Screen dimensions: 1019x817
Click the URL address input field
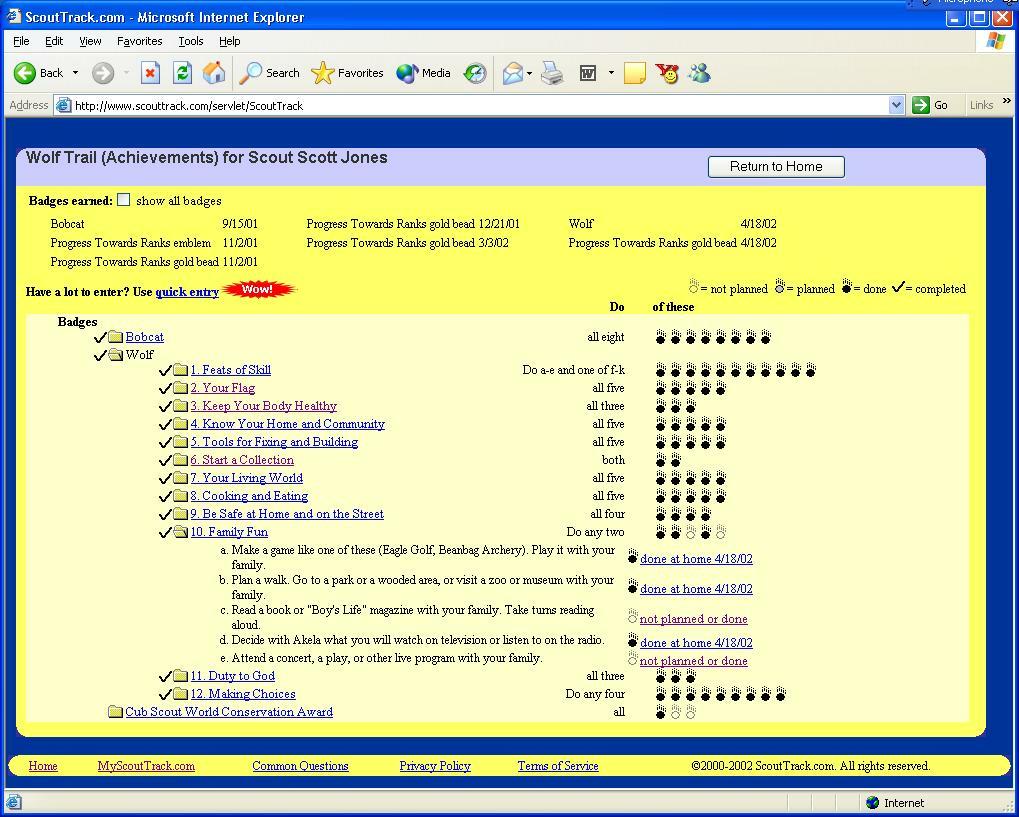point(480,105)
